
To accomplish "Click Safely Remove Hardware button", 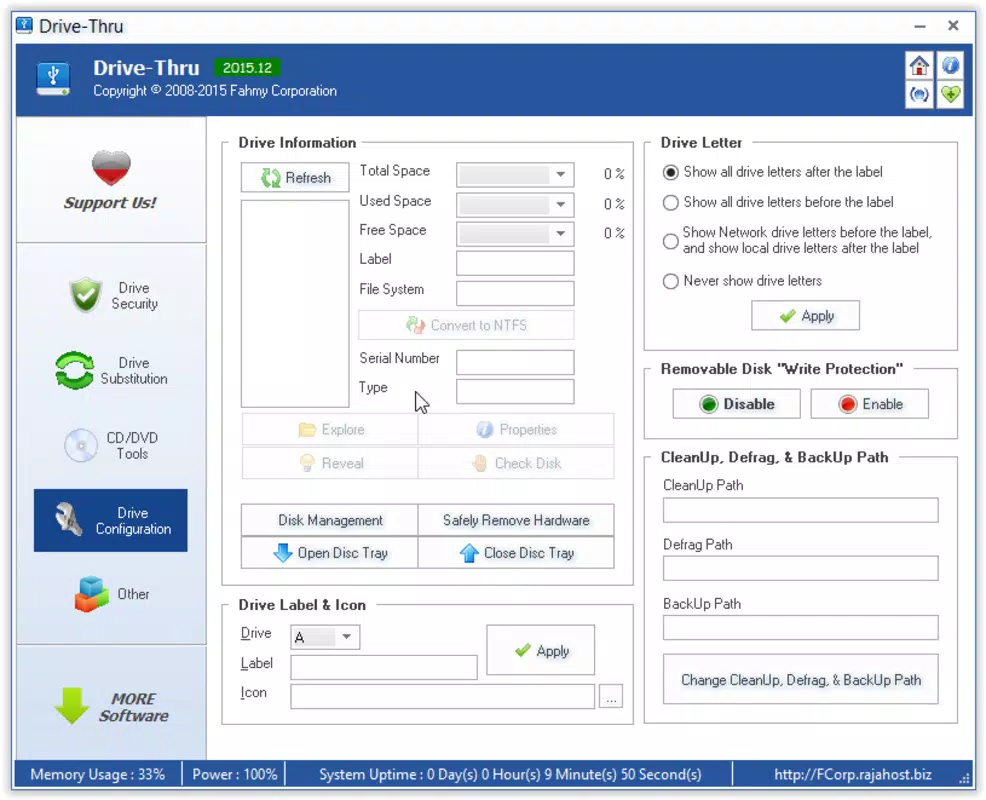I will 516,520.
